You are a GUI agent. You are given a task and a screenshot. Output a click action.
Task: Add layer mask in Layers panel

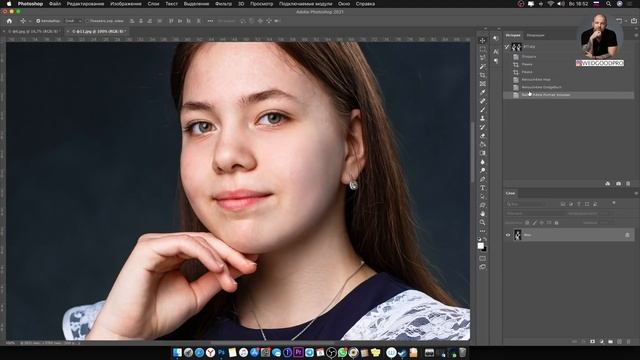point(592,341)
